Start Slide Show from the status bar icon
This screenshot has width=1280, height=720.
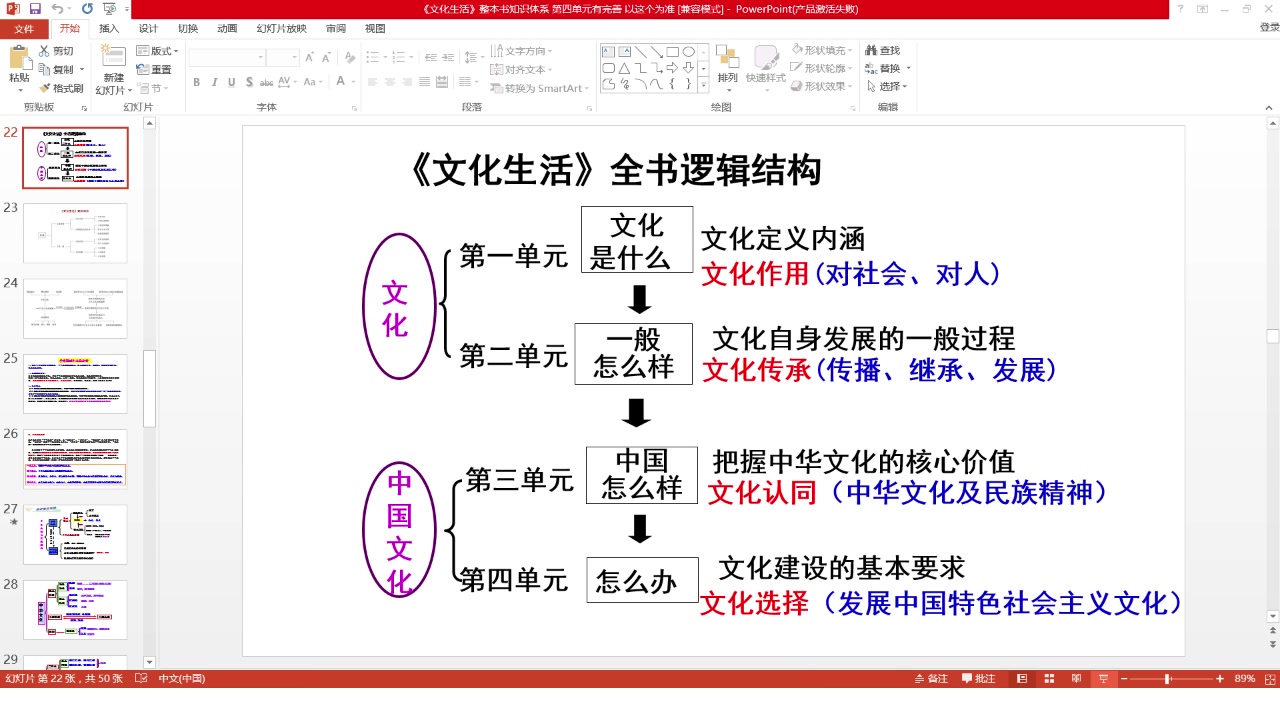click(1103, 679)
